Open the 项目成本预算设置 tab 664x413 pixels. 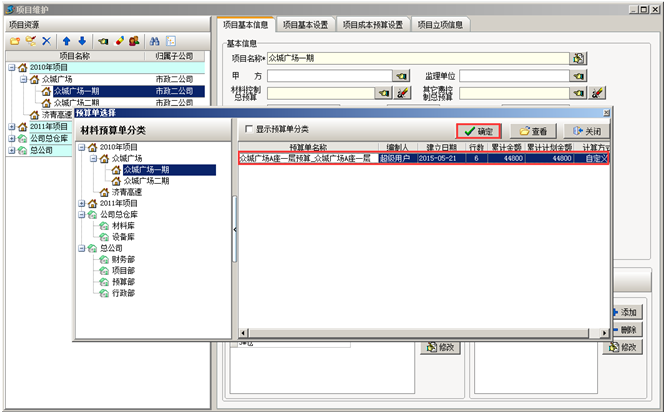(374, 23)
